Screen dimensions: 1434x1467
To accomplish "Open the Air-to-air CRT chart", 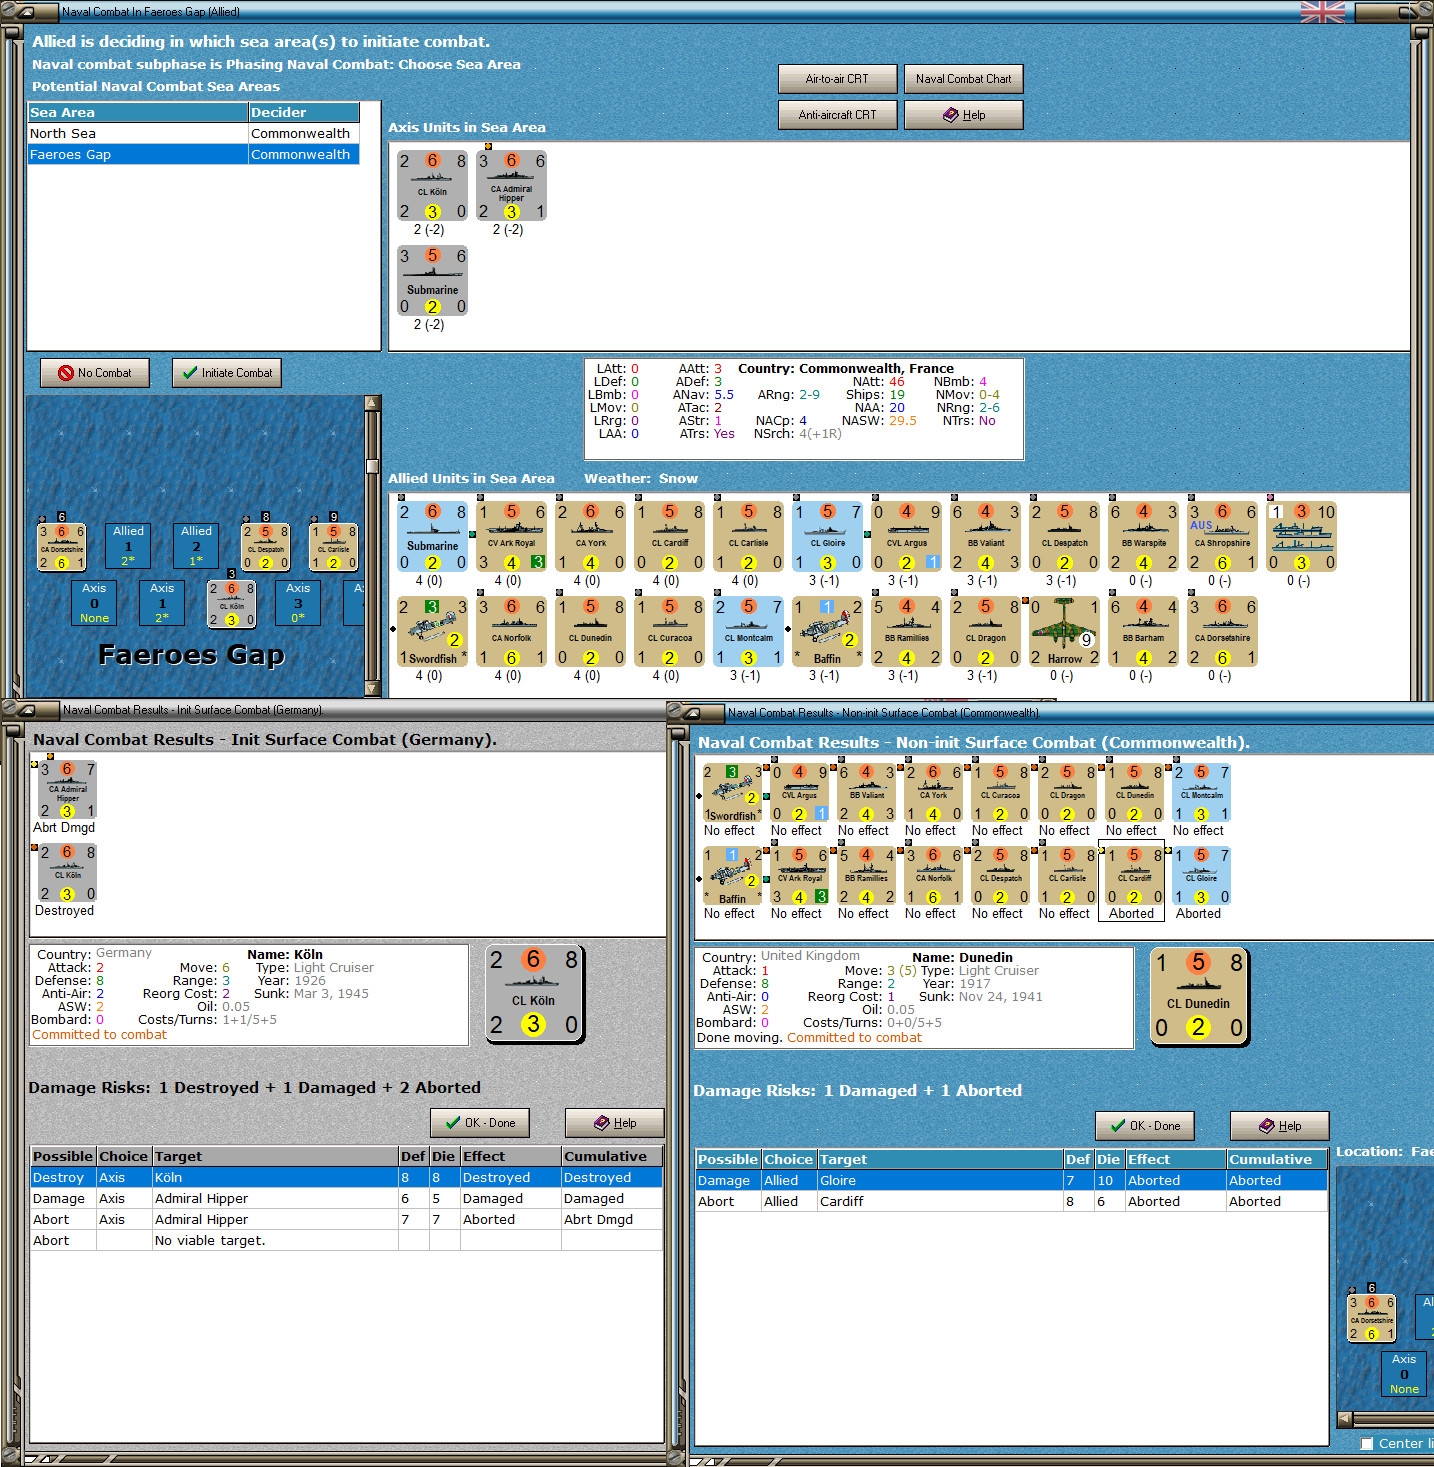I will 837,79.
